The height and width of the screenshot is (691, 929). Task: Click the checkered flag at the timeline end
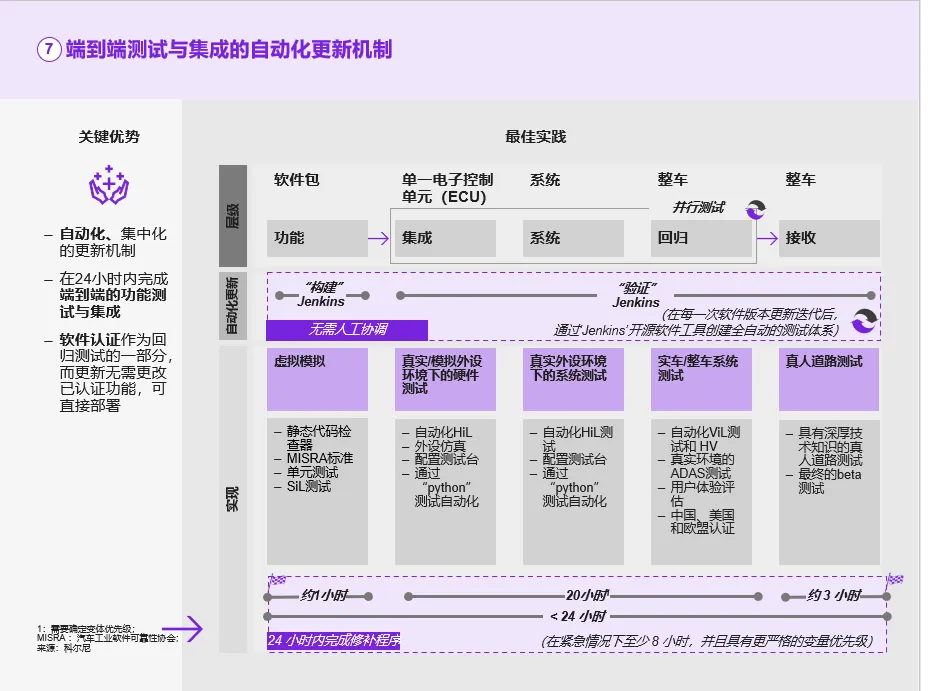point(894,579)
